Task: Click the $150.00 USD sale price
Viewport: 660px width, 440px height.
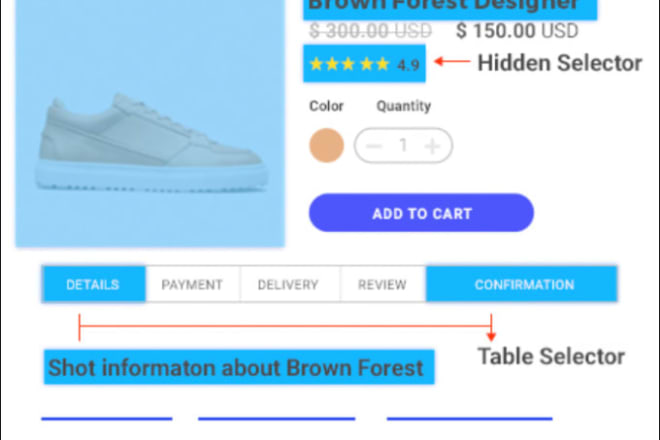Action: pos(517,31)
